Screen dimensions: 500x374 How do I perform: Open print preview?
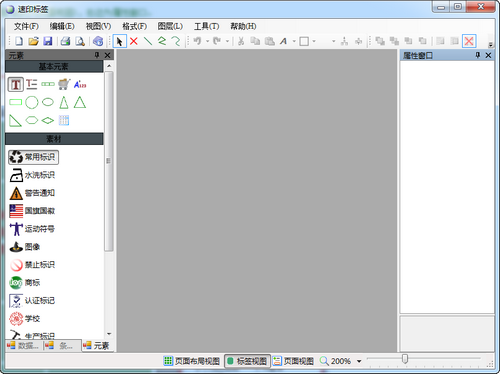pyautogui.click(x=80, y=41)
